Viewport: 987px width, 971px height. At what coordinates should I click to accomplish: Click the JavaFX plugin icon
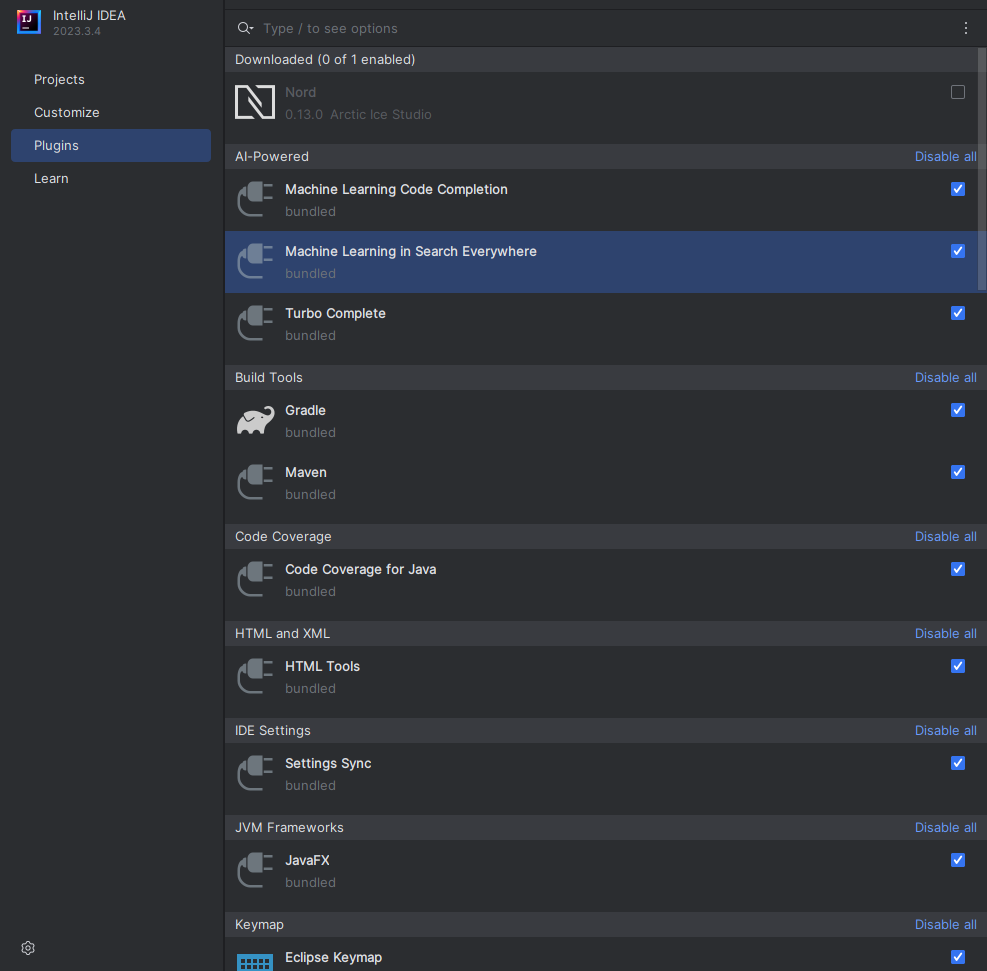pyautogui.click(x=255, y=870)
